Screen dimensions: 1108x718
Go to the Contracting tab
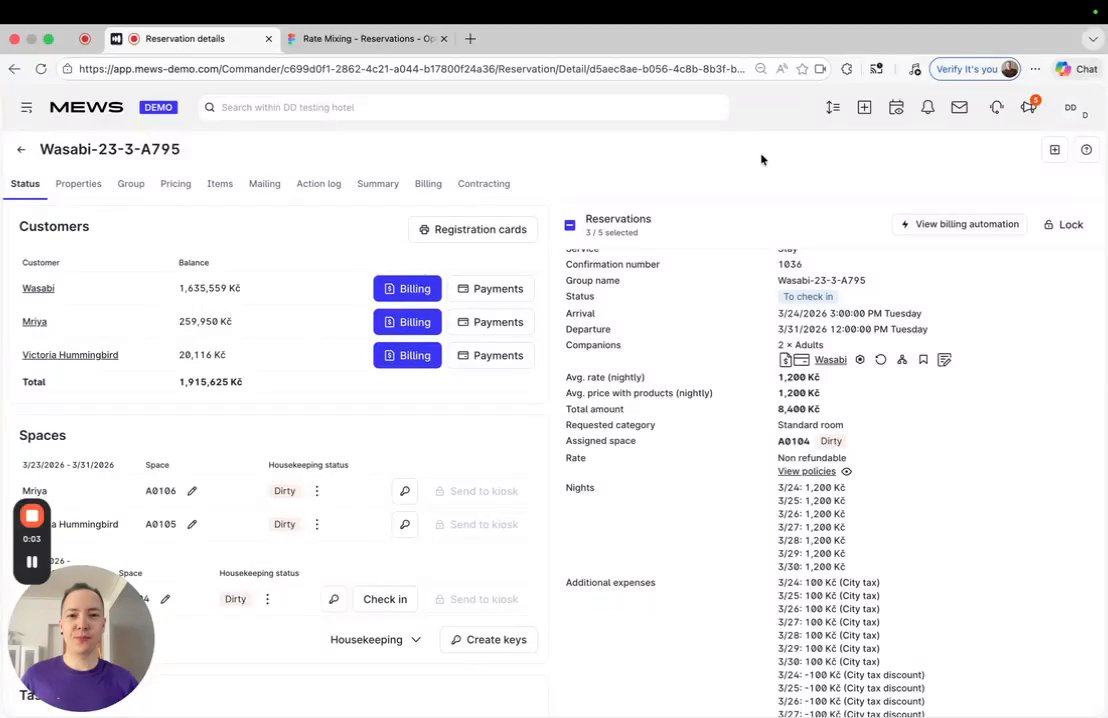(x=483, y=184)
